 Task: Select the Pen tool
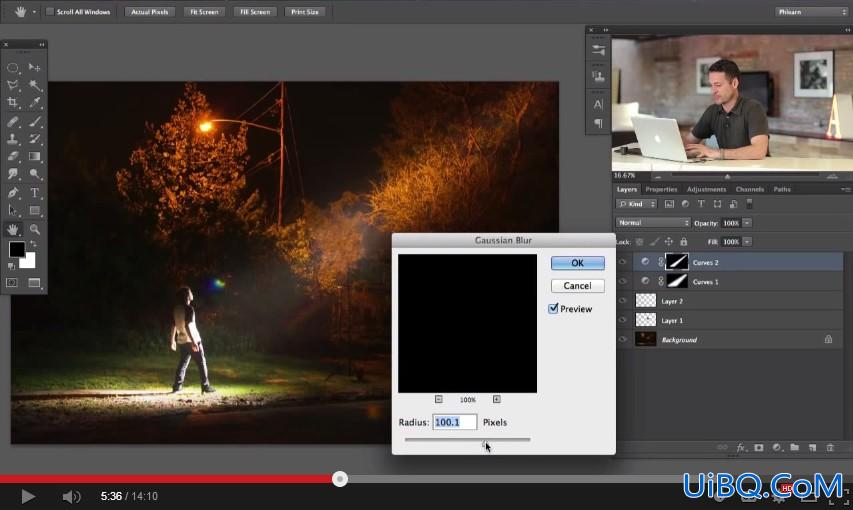[x=13, y=193]
